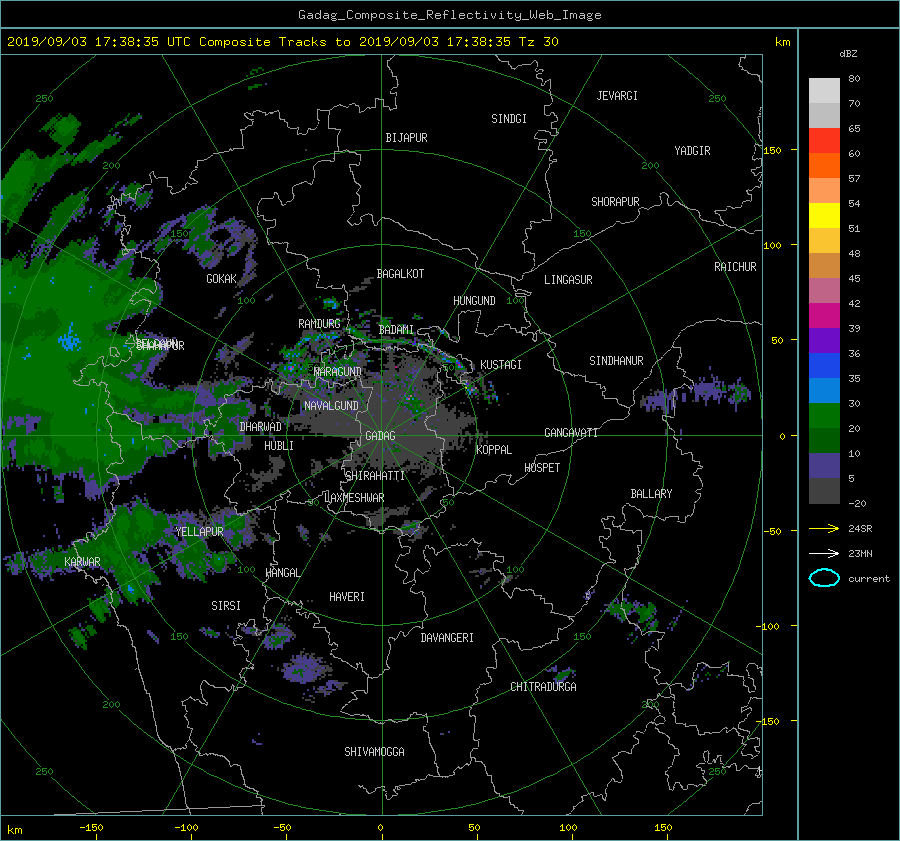Pick the orange legend swatch at 60 dBZ

824,165
